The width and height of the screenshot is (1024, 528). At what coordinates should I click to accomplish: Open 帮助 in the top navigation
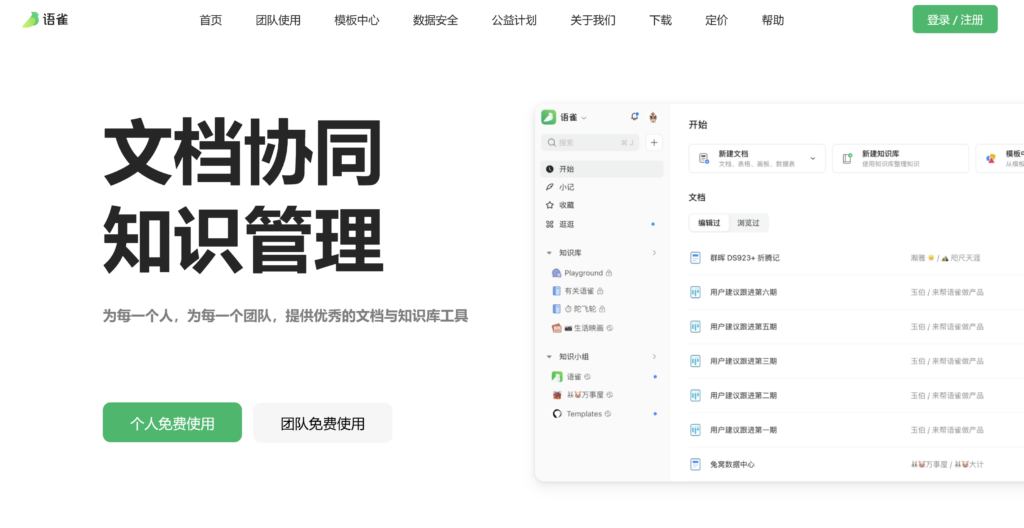coord(773,20)
